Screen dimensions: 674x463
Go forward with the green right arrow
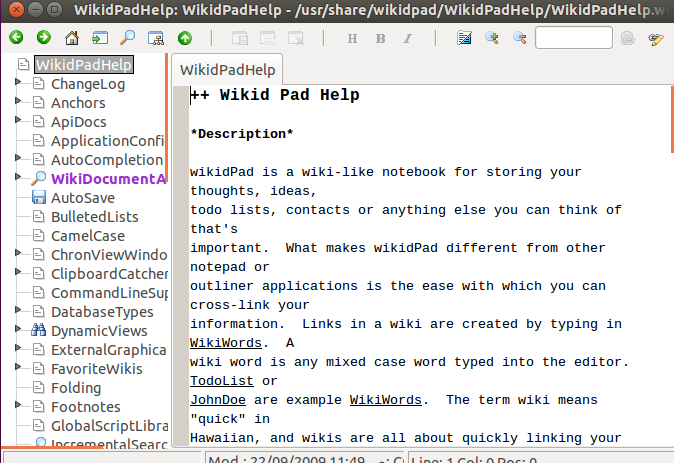coord(44,37)
